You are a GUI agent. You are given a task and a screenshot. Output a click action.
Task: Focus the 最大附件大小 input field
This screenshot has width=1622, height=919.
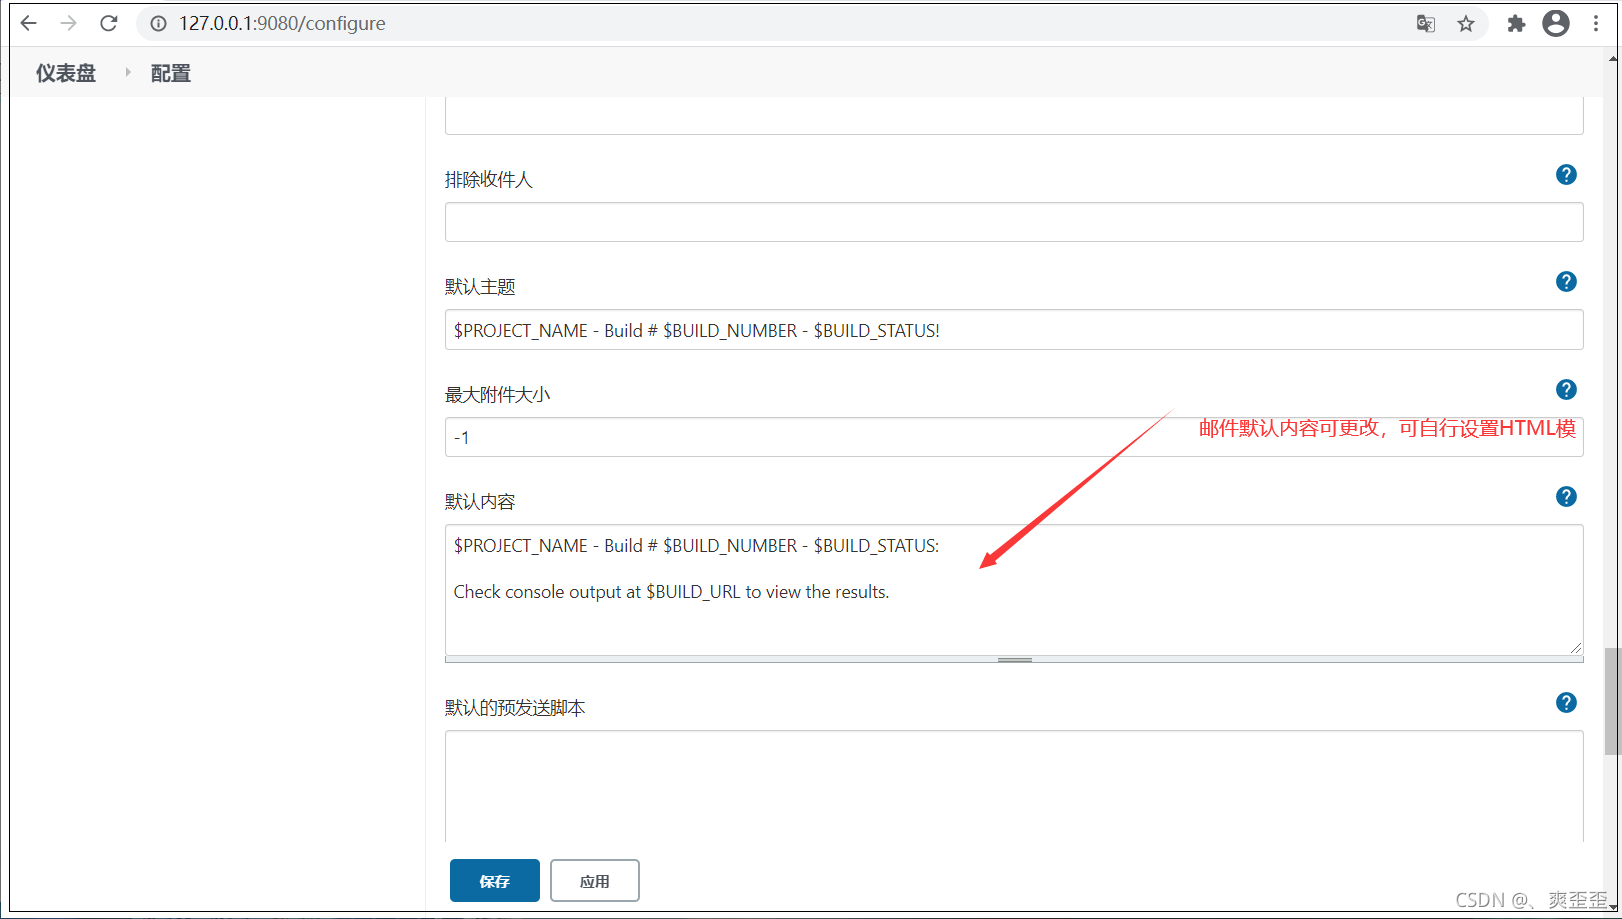(1014, 437)
